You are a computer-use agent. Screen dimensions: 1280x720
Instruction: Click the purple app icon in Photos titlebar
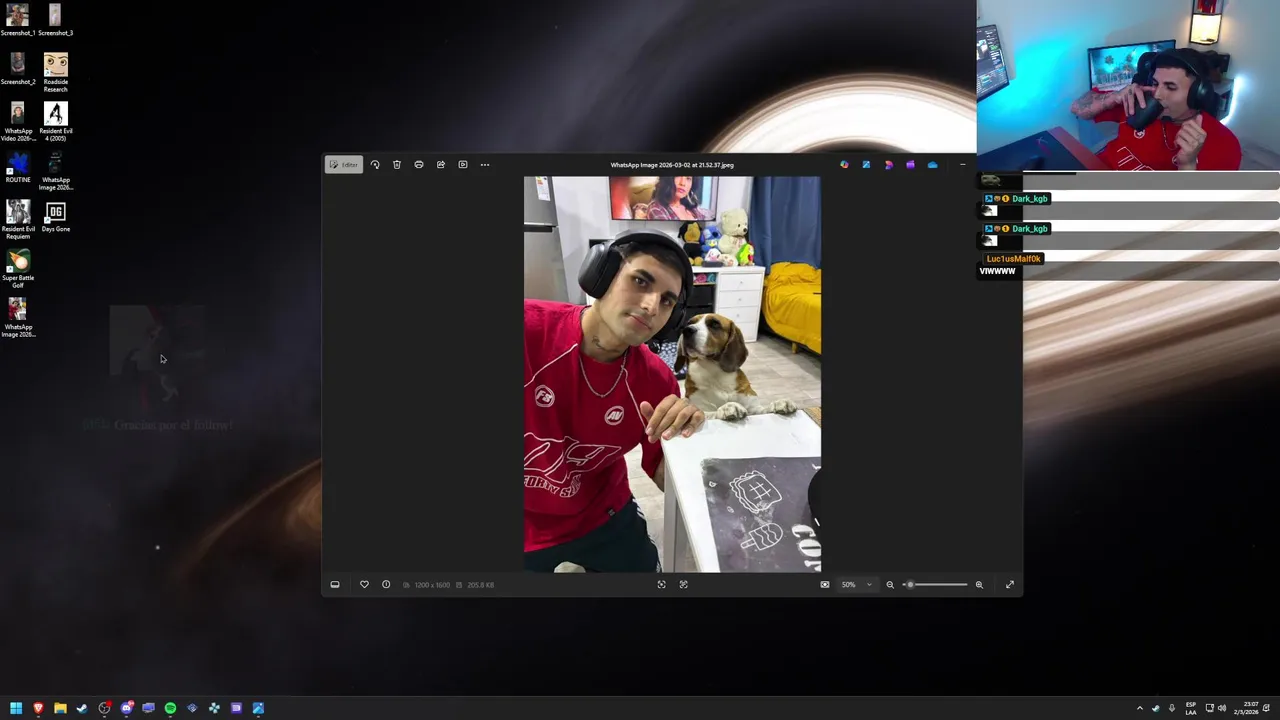point(910,165)
